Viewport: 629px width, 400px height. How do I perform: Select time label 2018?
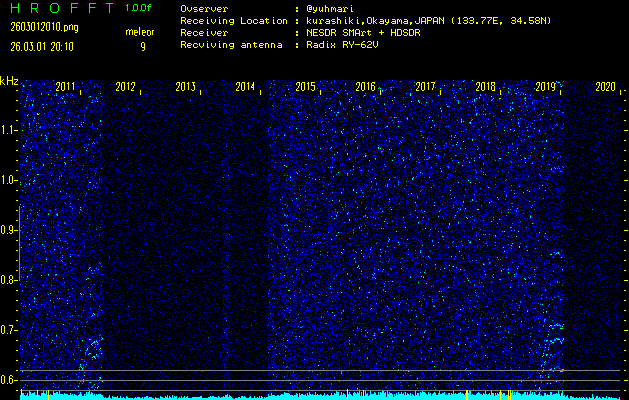click(485, 87)
